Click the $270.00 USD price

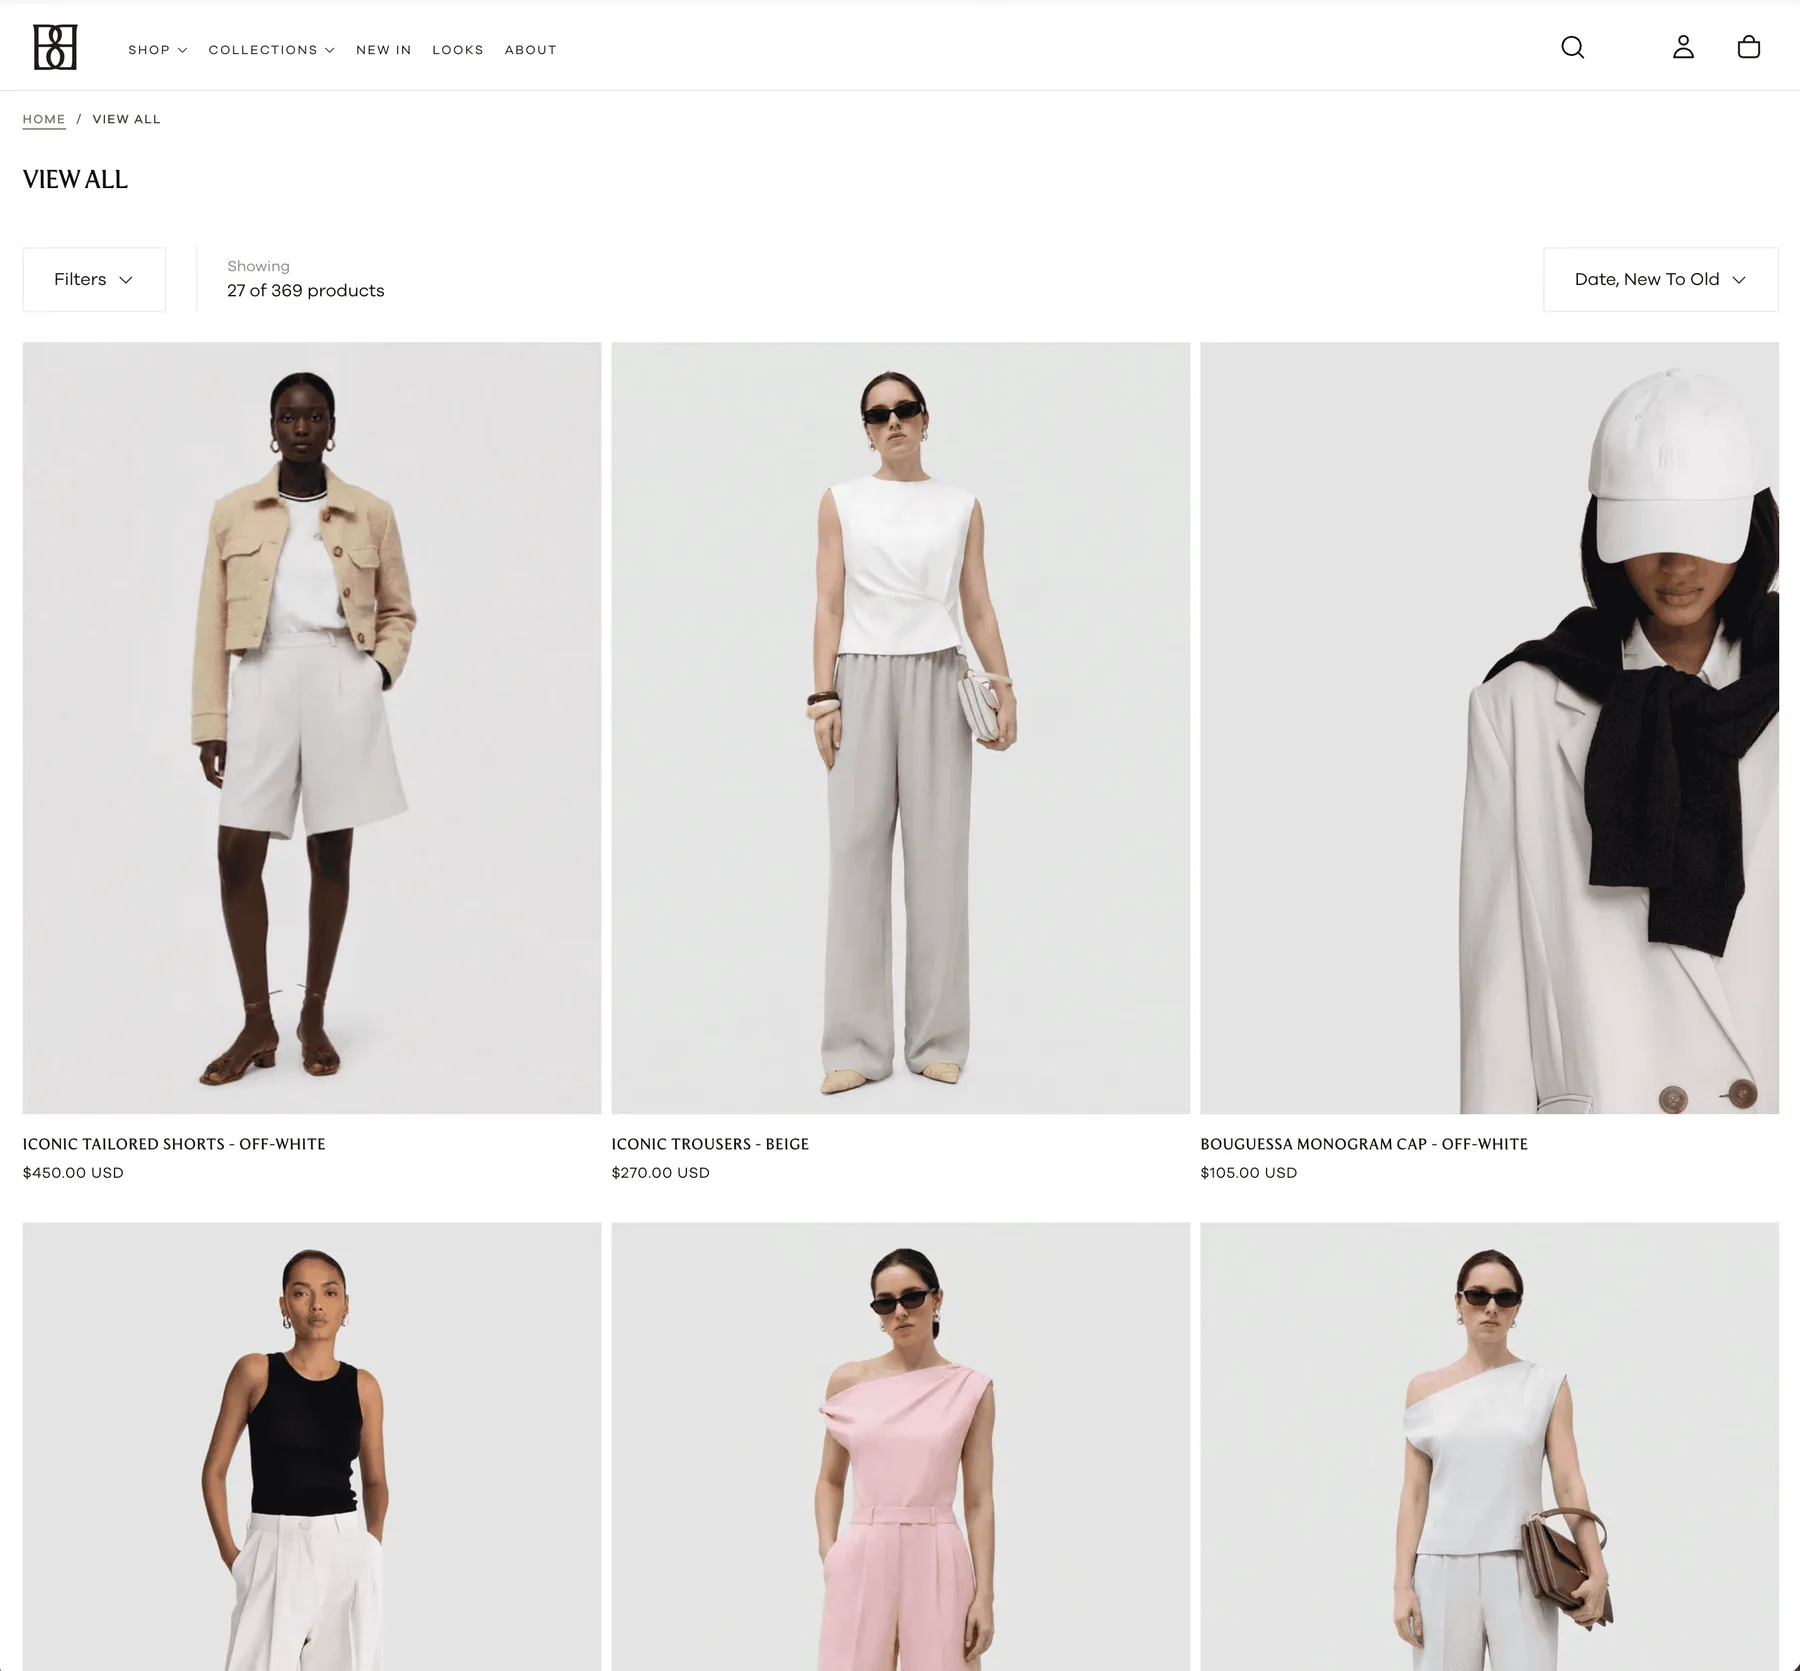(661, 1173)
